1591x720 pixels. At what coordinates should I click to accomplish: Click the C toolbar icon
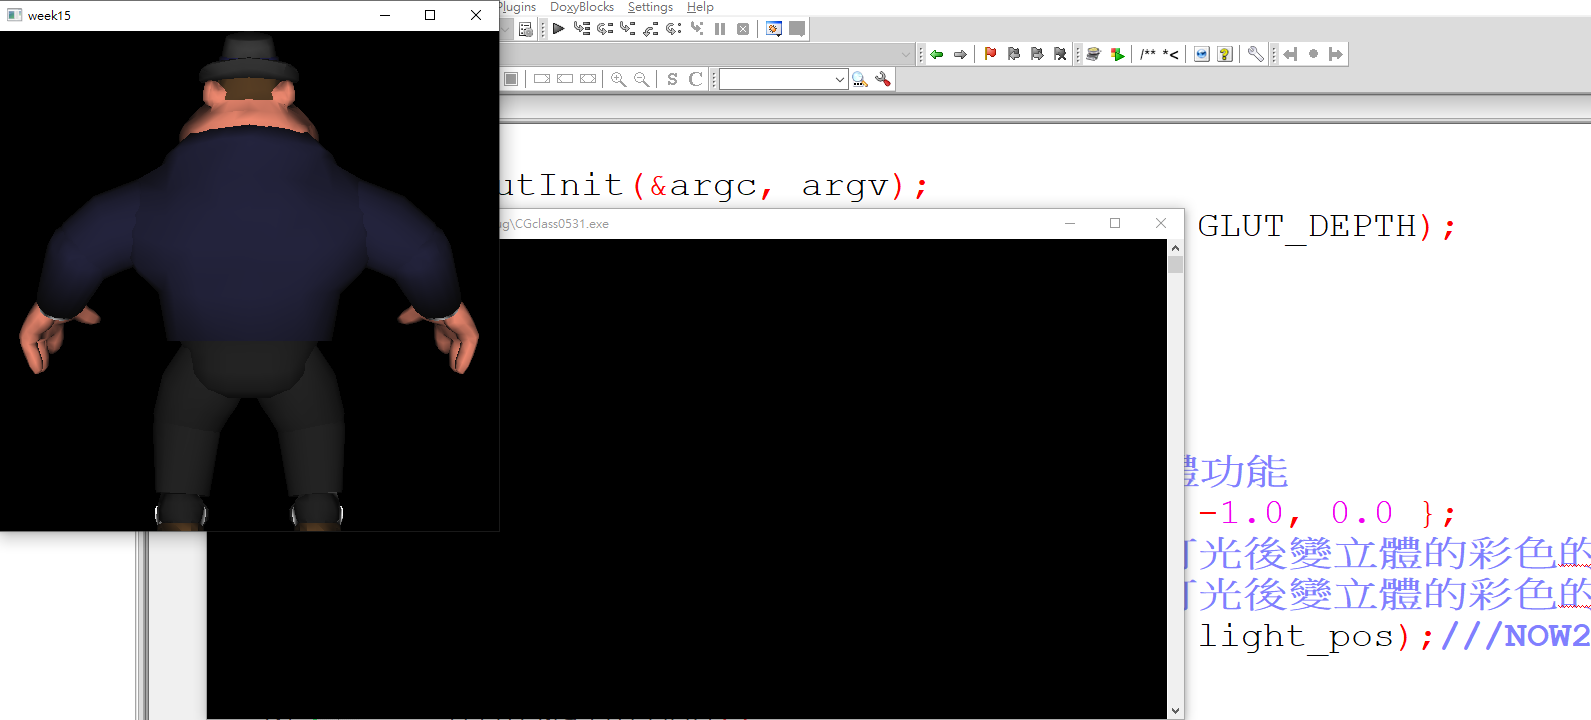point(695,79)
